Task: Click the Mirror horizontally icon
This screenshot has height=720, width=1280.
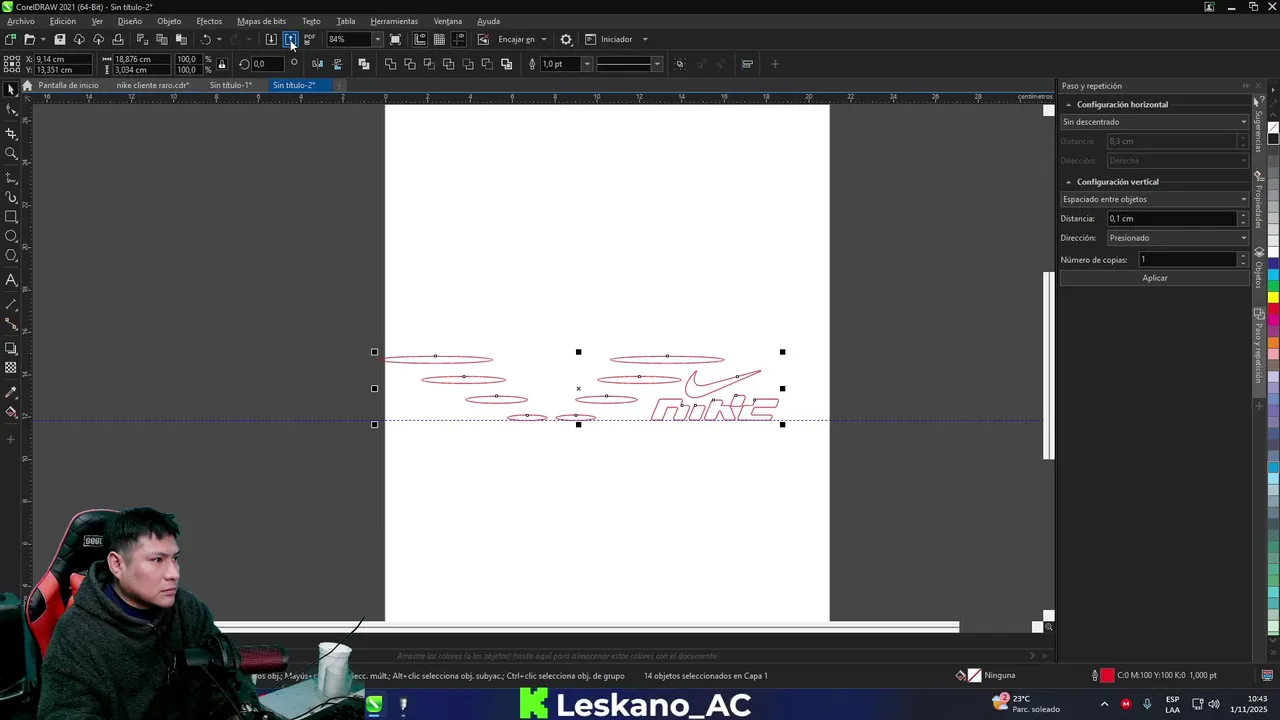Action: tap(318, 64)
